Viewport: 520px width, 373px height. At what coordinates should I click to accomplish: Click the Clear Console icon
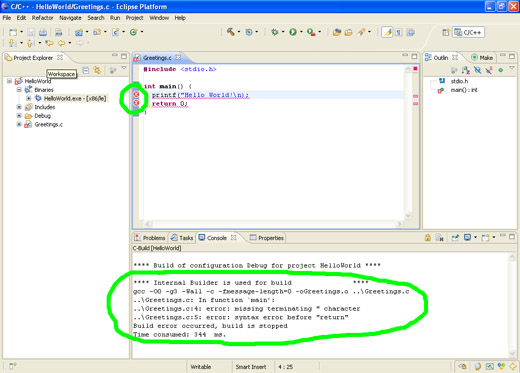click(x=439, y=237)
